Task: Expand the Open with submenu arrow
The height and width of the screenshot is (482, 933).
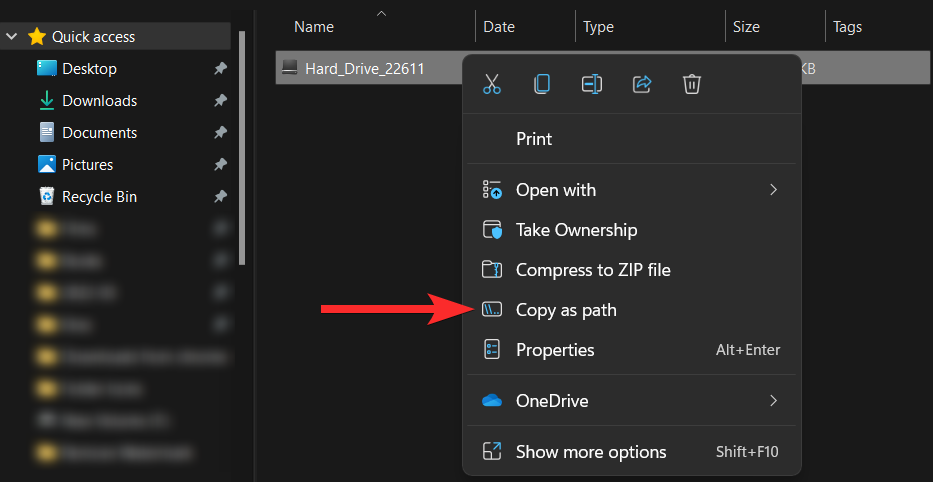Action: pos(773,190)
